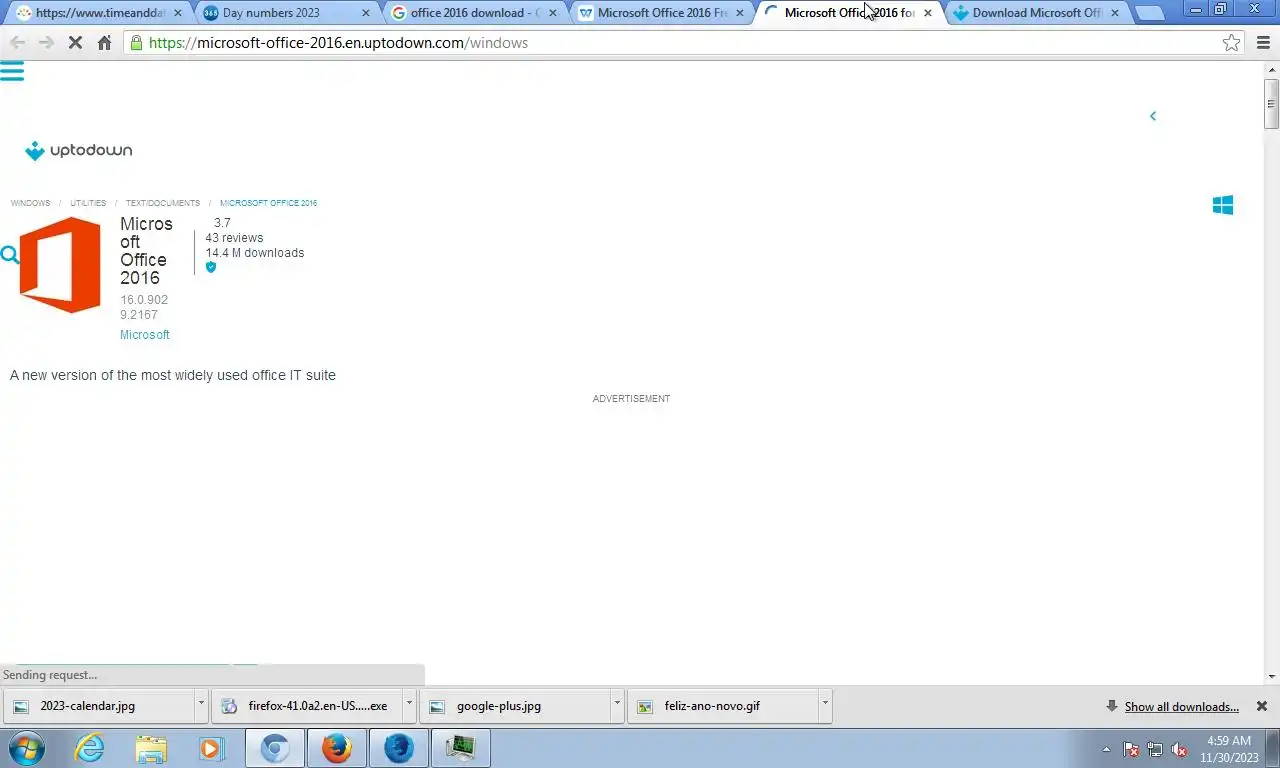Open the uptodown hamburger menu
The image size is (1280, 768).
coord(12,71)
